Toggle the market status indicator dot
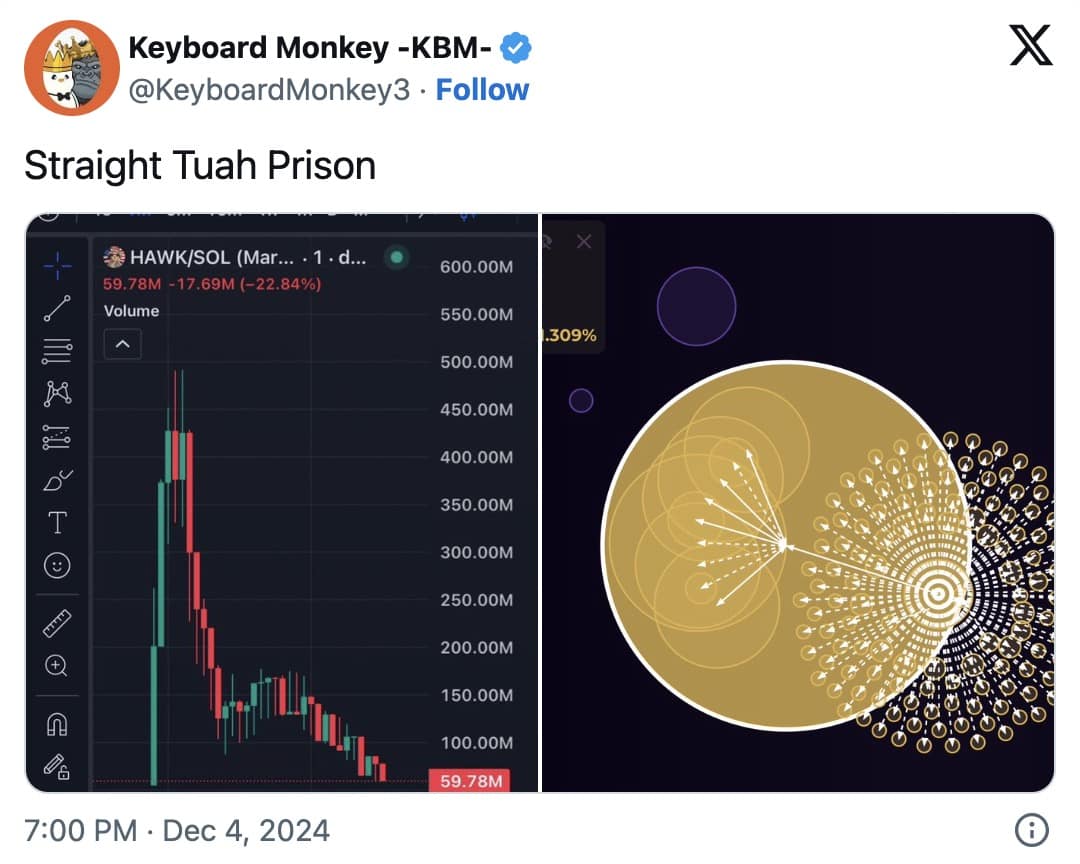This screenshot has width=1080, height=864. (x=397, y=257)
